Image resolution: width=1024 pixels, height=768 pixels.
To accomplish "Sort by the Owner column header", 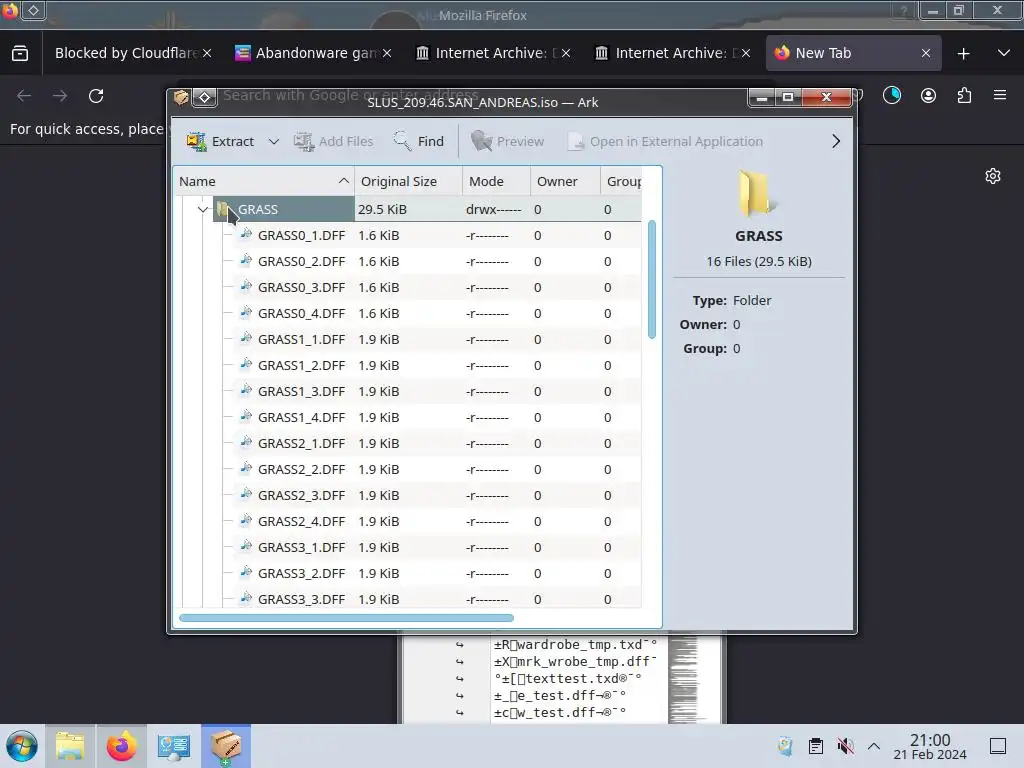I will pyautogui.click(x=566, y=182).
